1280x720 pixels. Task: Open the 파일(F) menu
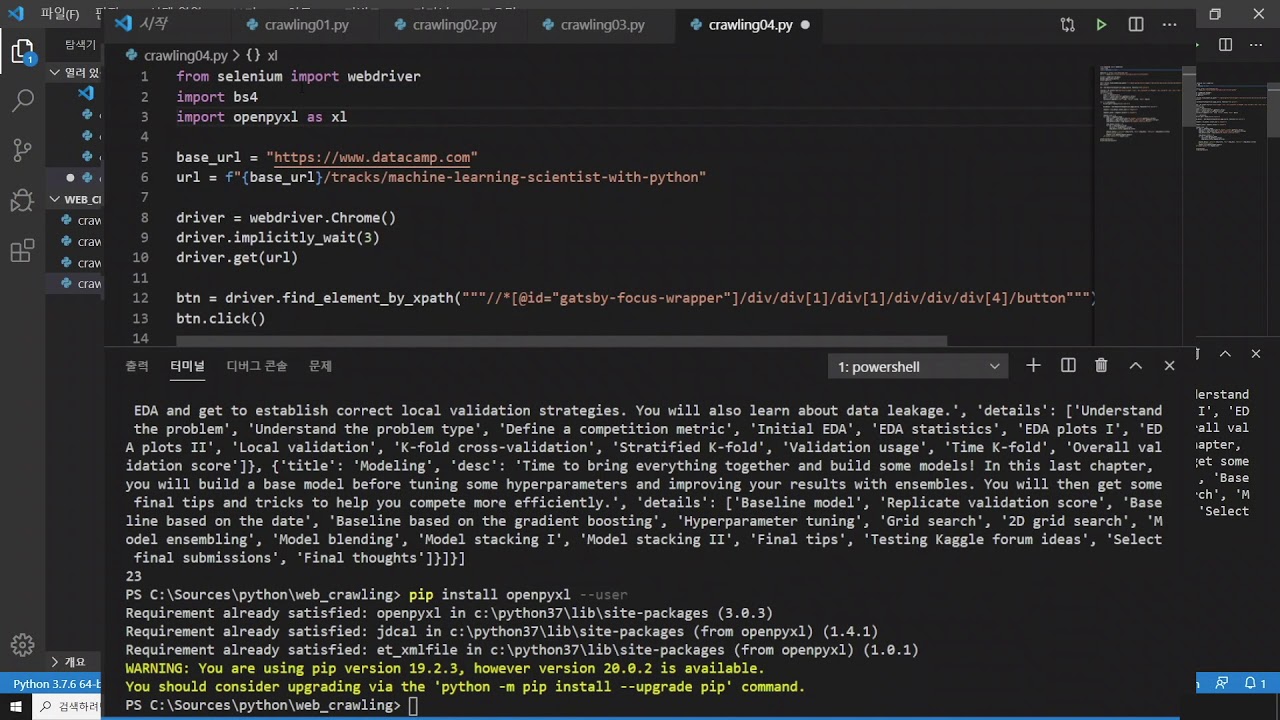click(60, 14)
